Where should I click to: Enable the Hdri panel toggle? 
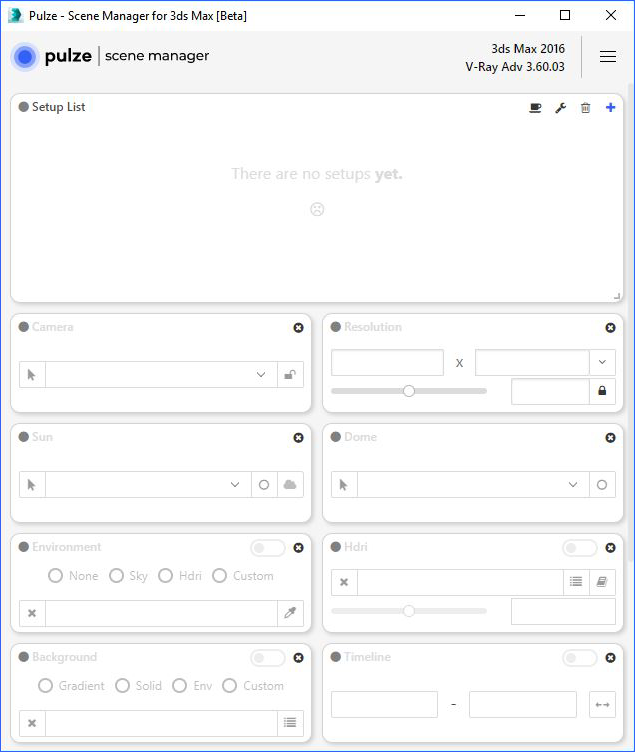[x=580, y=548]
